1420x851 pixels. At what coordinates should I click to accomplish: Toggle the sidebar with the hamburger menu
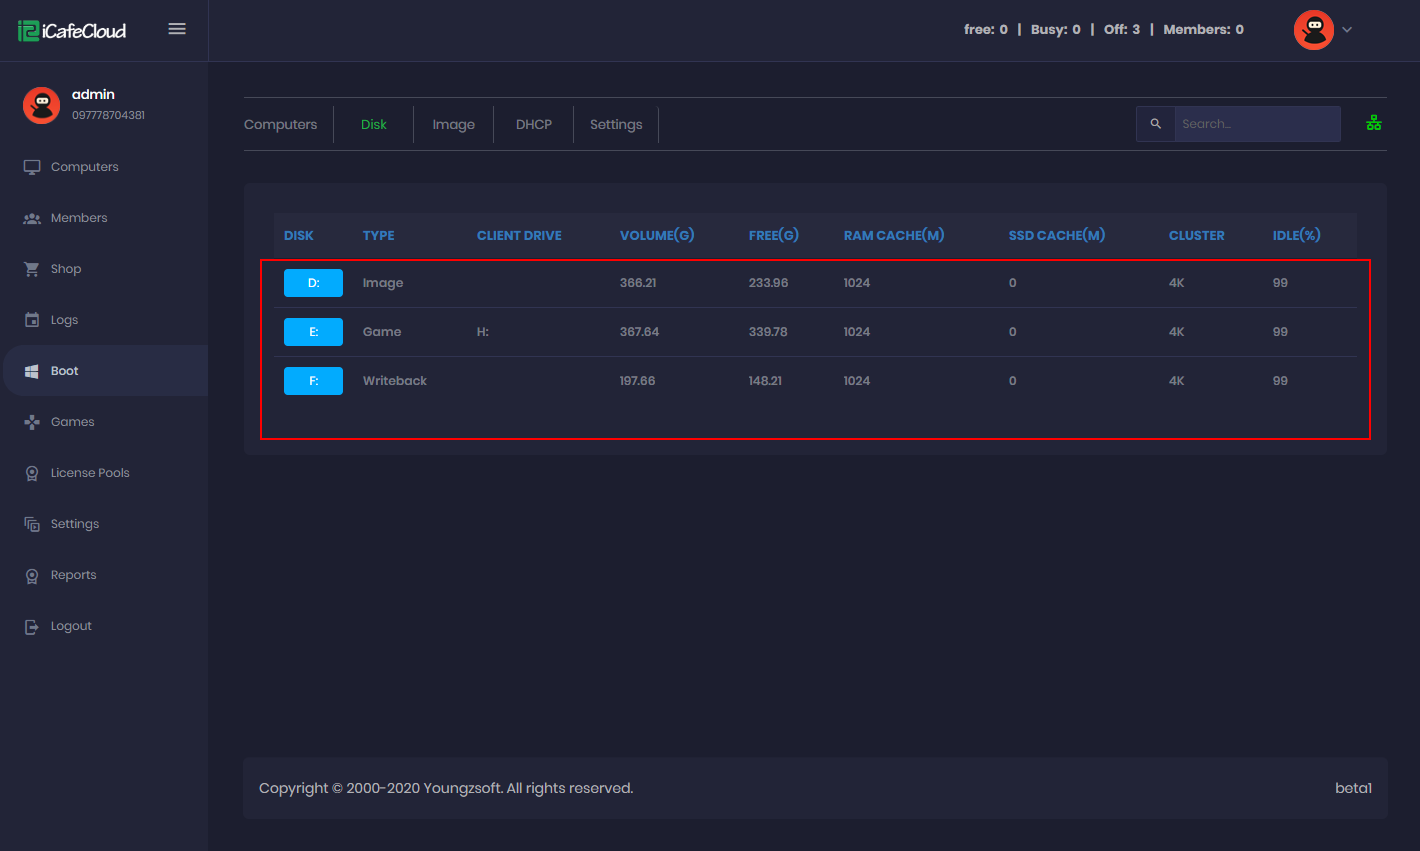tap(177, 29)
